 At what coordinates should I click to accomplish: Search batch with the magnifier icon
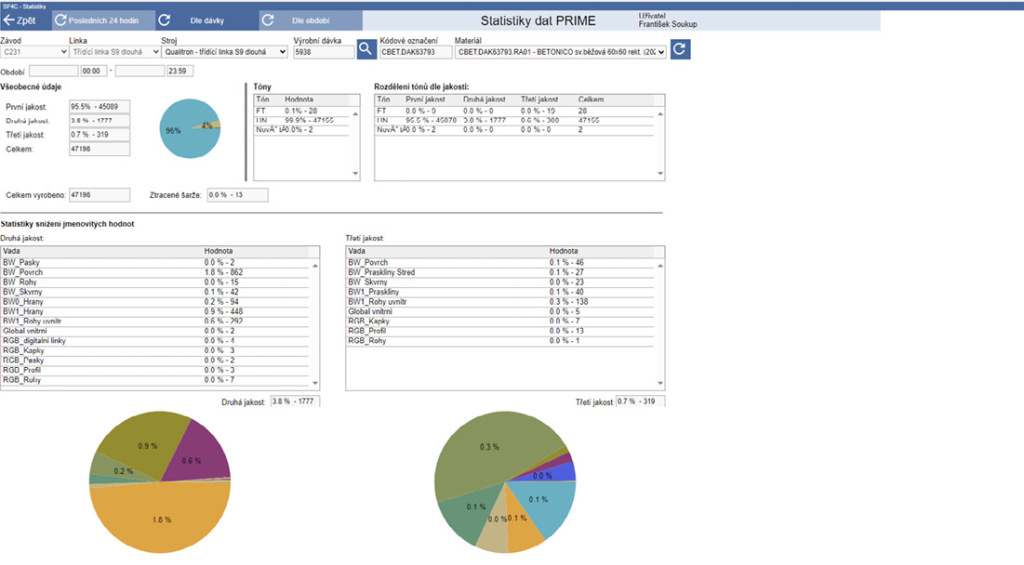coord(366,50)
